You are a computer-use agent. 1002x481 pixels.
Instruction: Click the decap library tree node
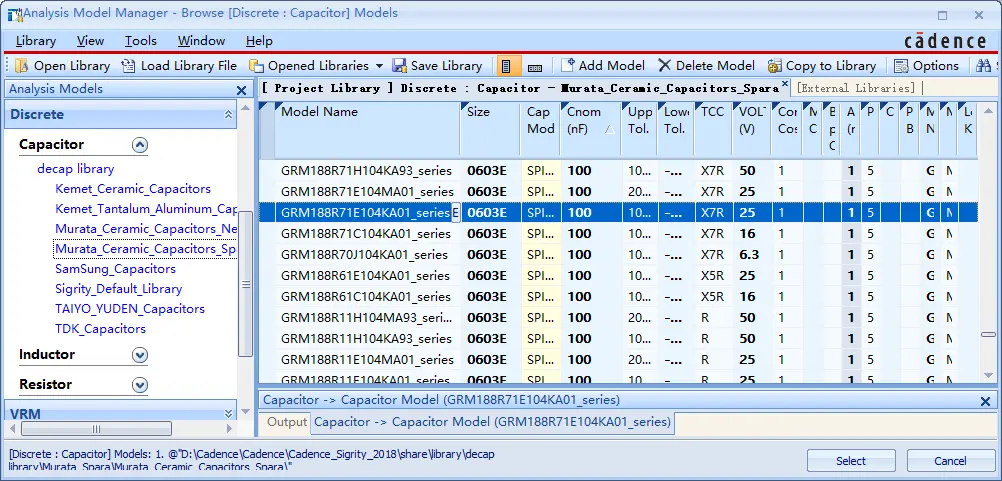[75, 169]
